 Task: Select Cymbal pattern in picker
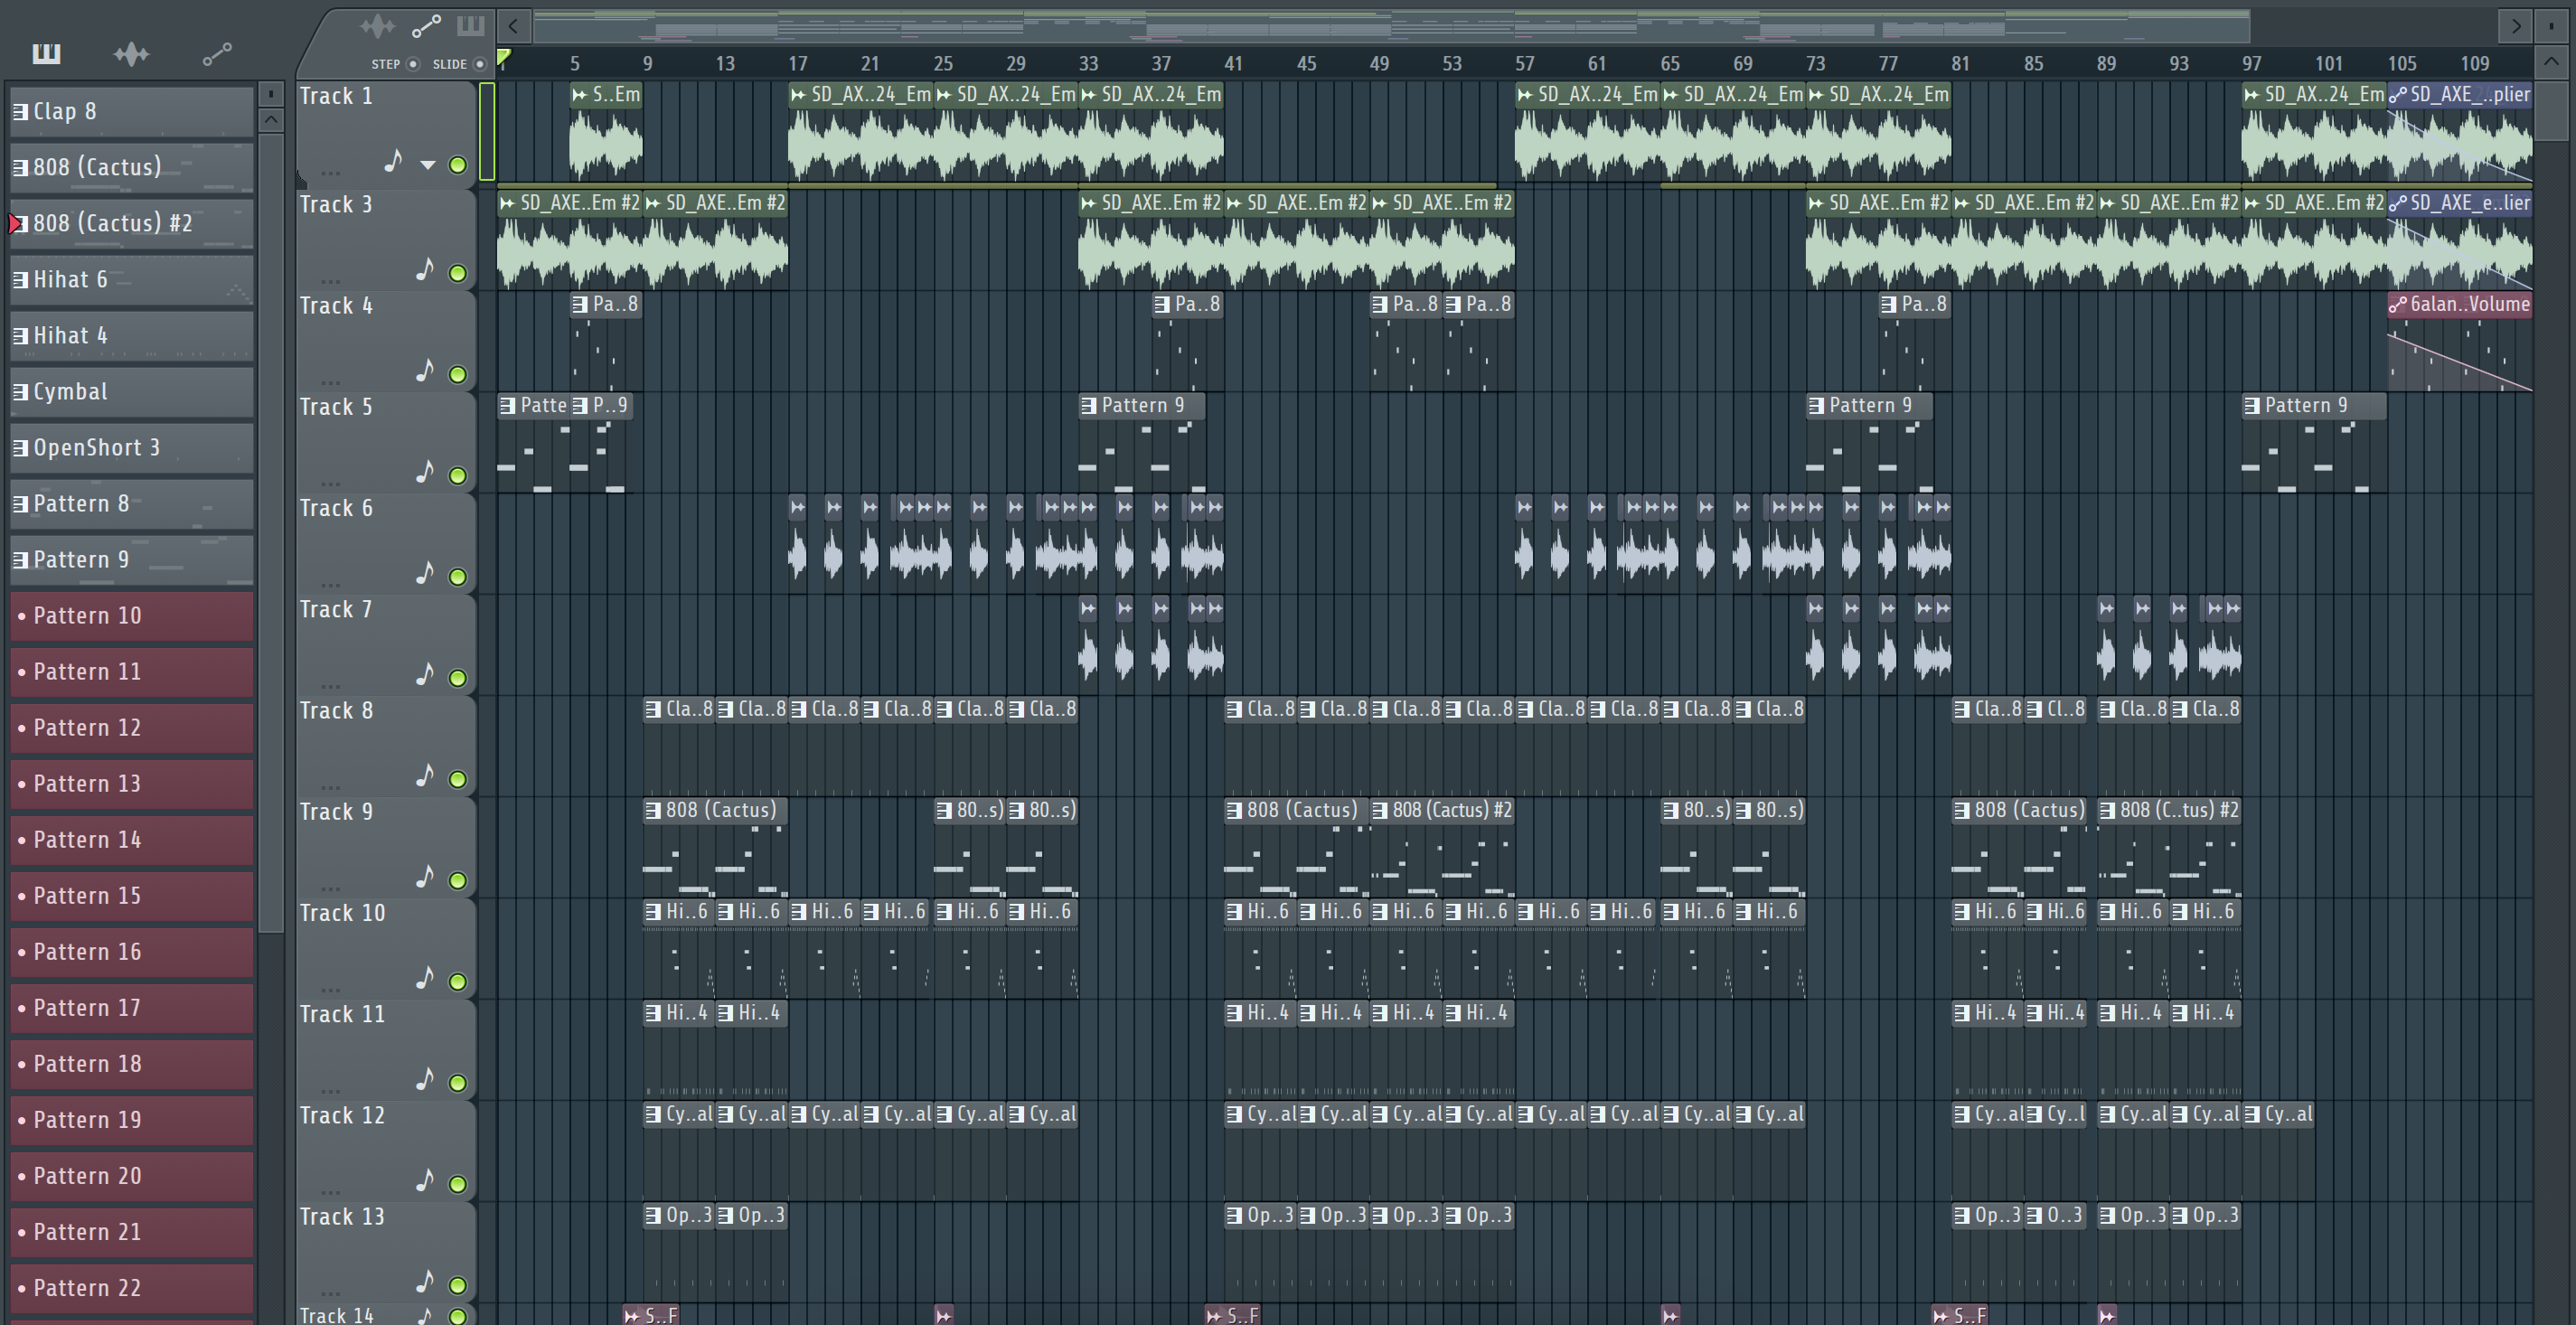point(132,391)
